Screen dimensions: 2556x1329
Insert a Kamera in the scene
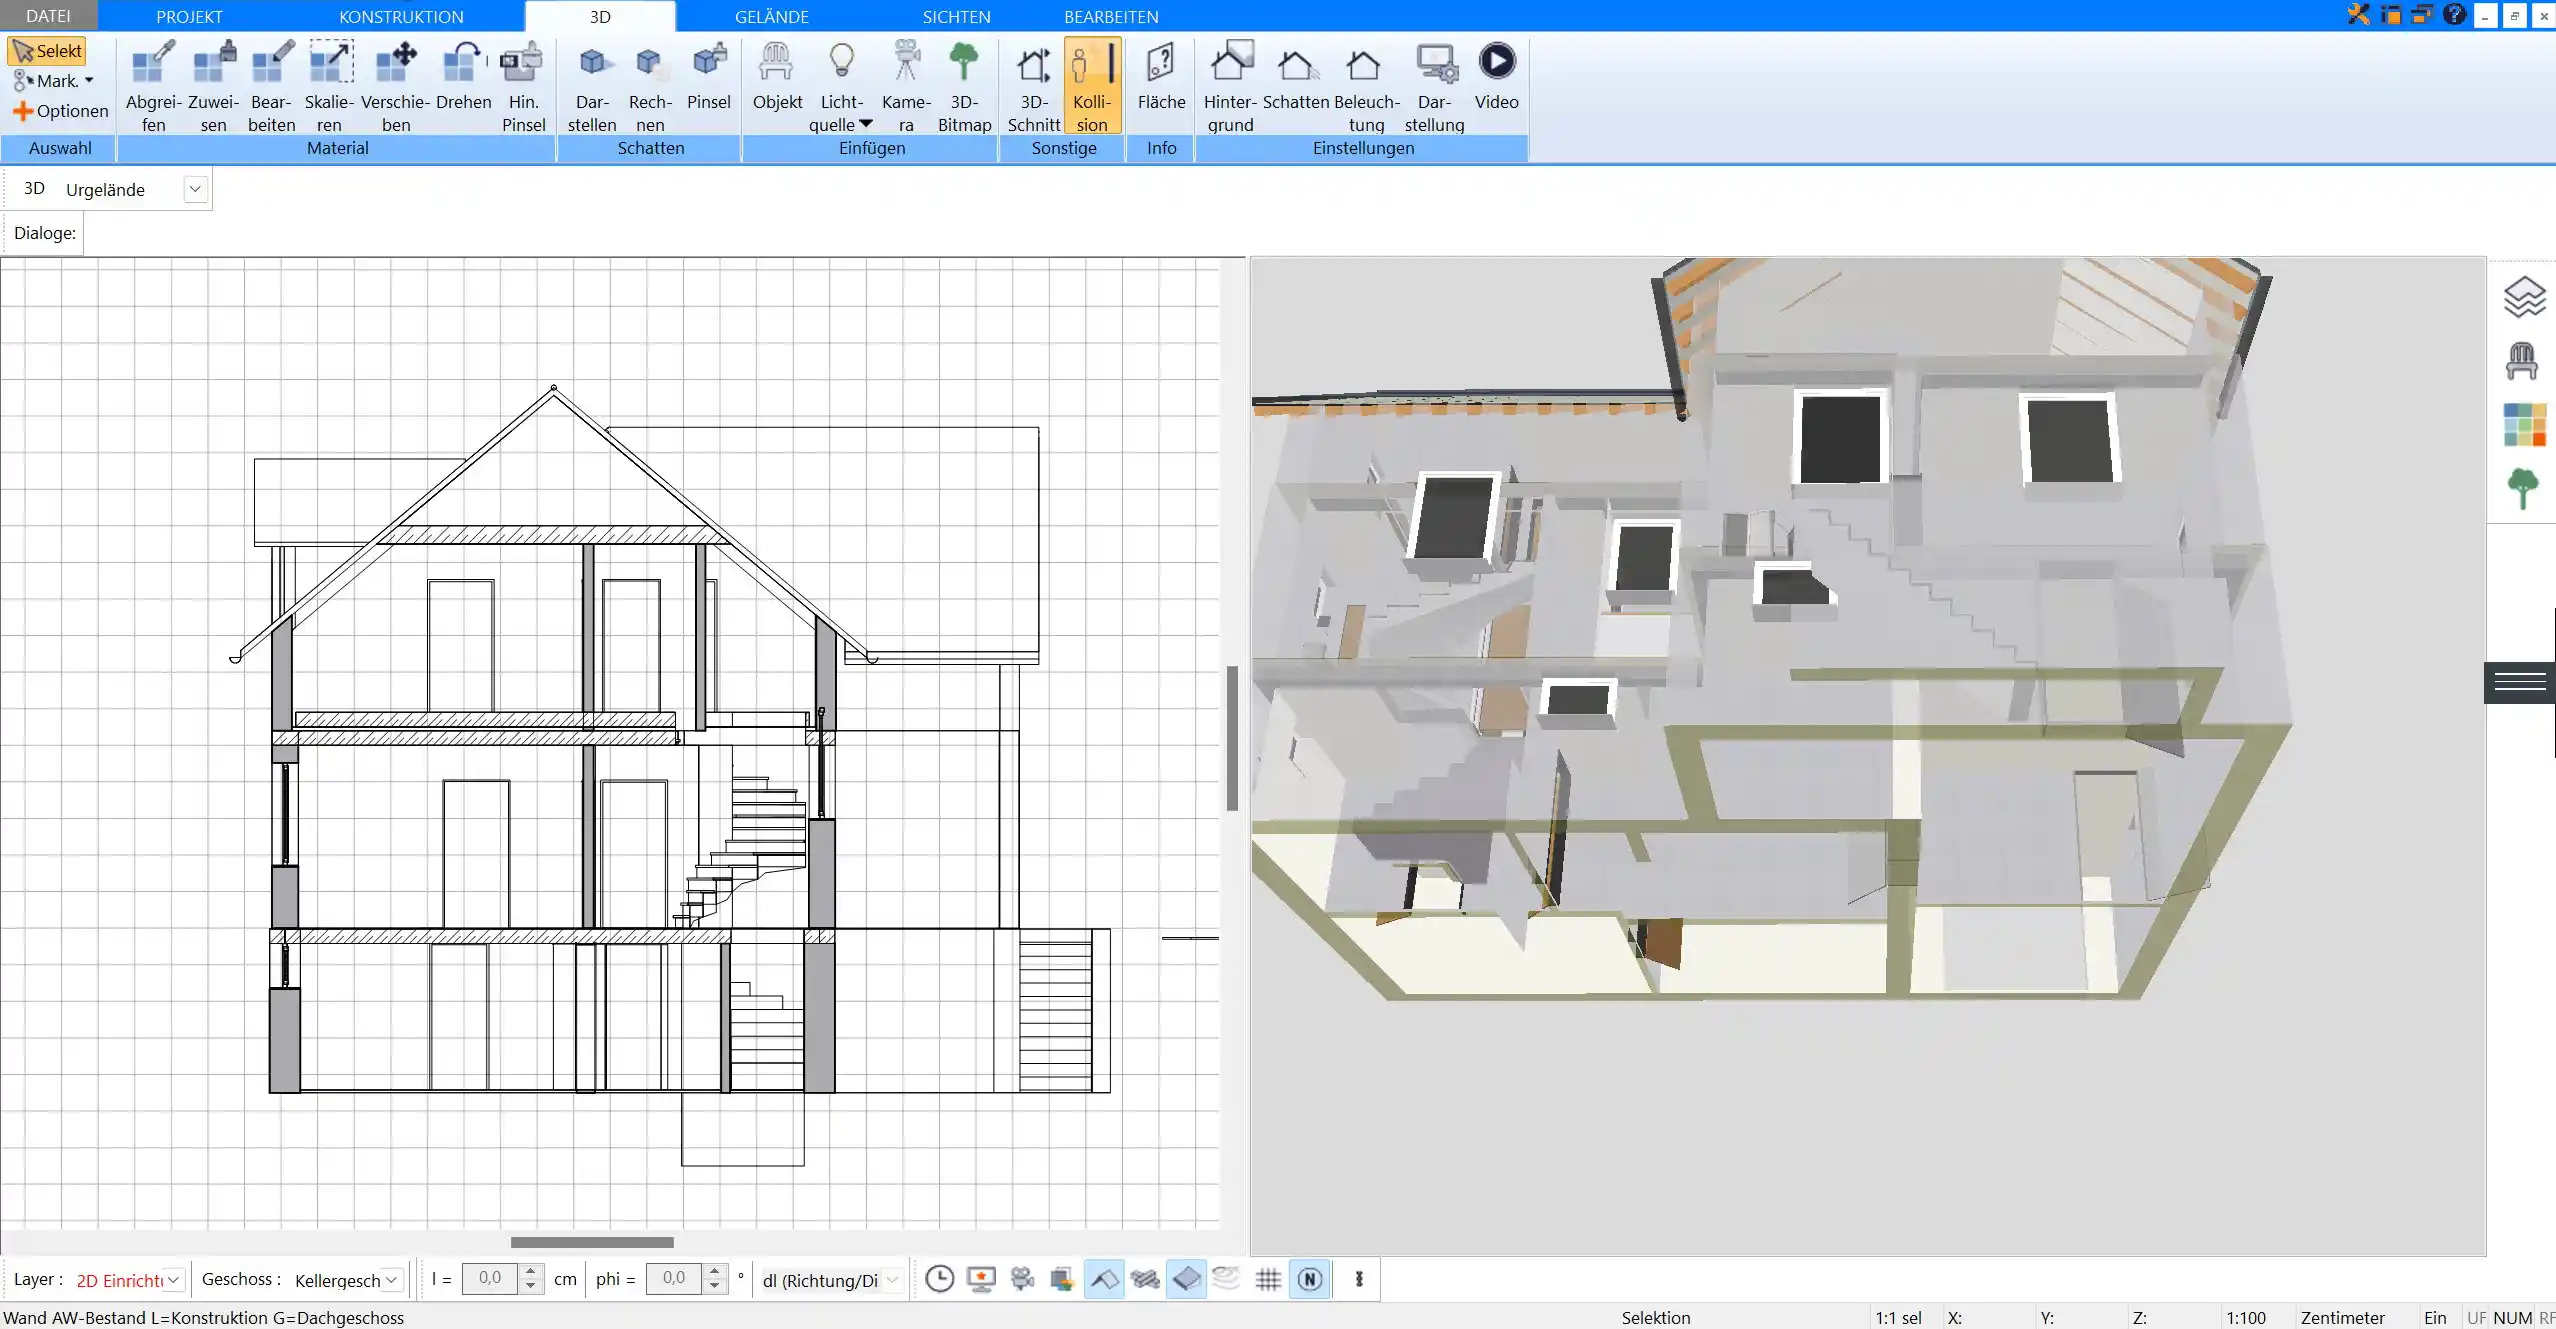[x=906, y=86]
